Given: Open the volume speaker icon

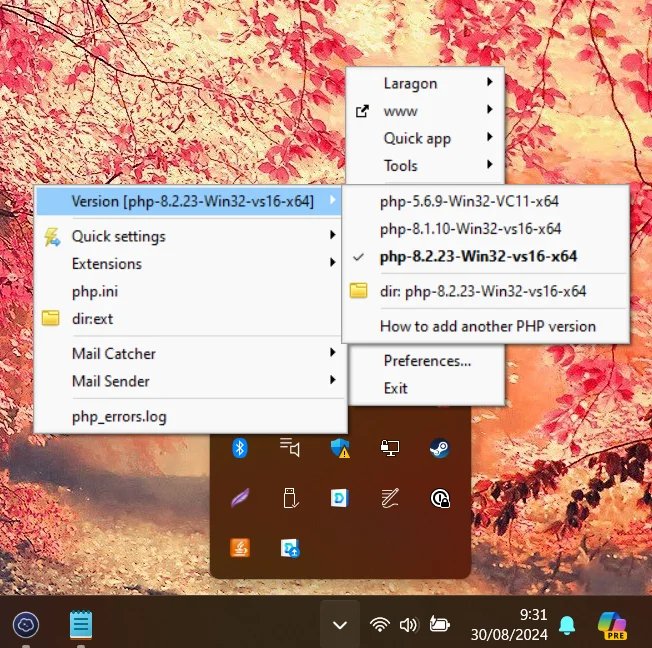Looking at the screenshot, I should pyautogui.click(x=408, y=624).
